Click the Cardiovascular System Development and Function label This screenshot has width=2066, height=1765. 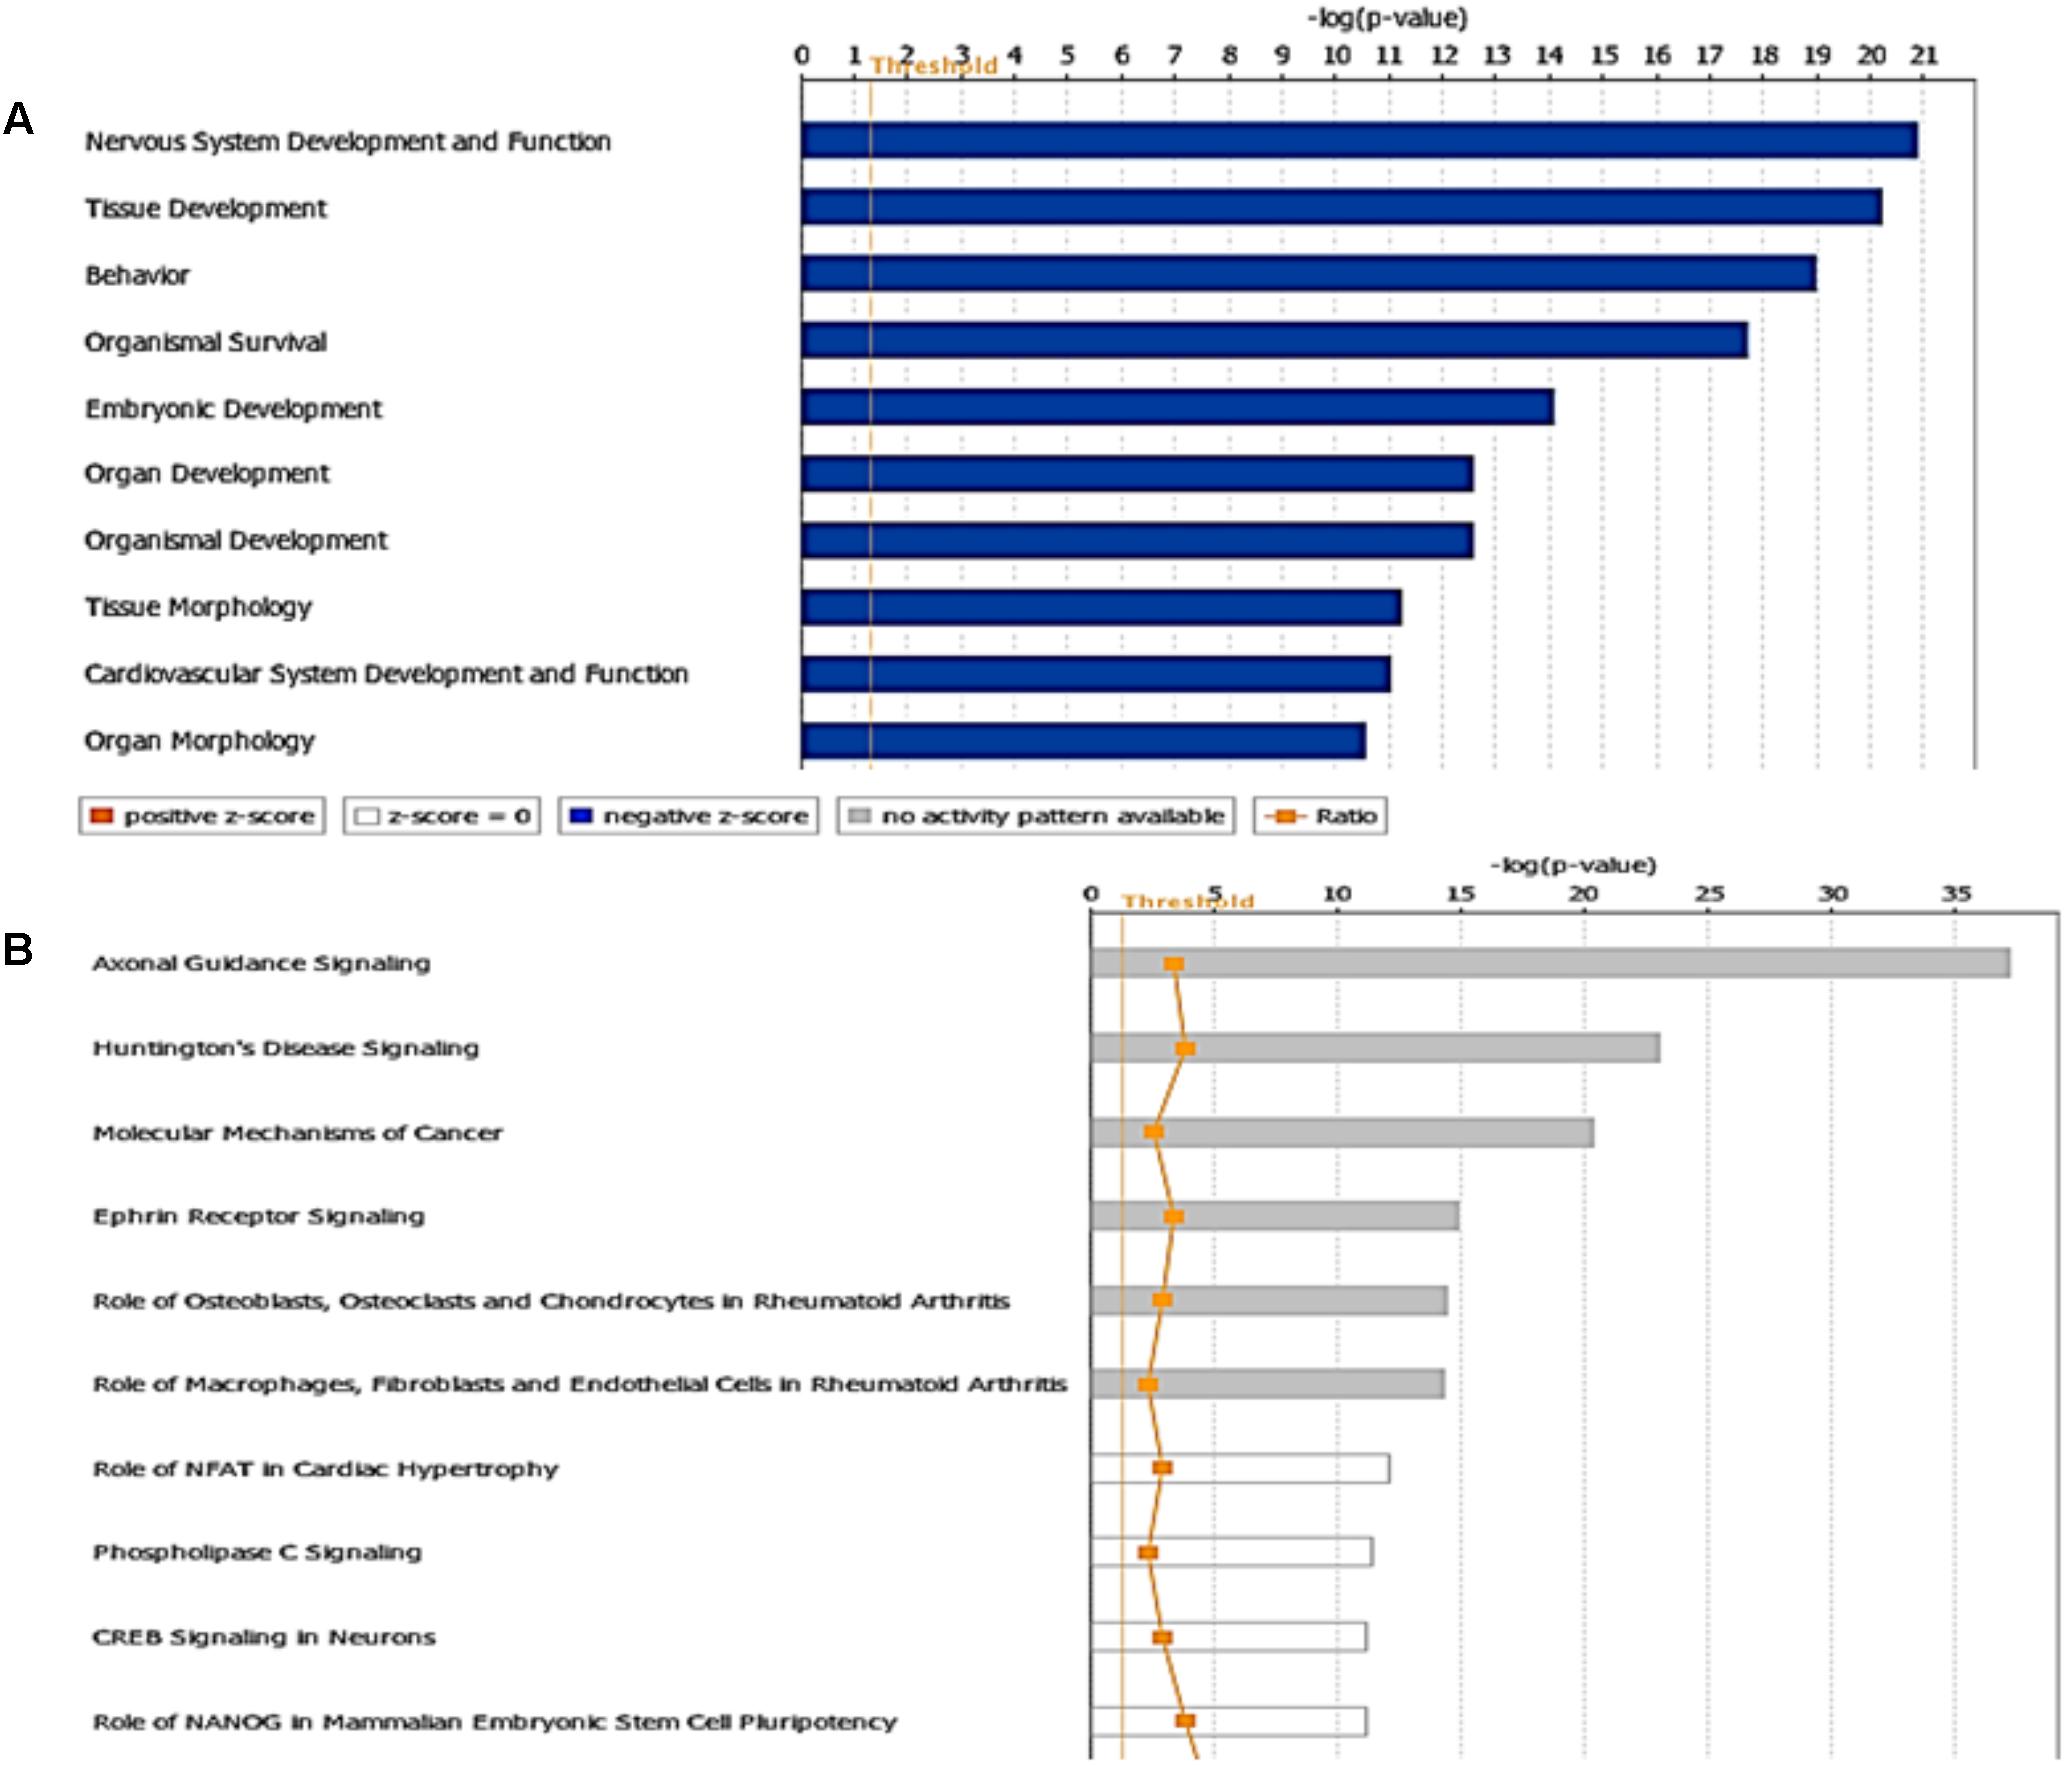[x=387, y=675]
